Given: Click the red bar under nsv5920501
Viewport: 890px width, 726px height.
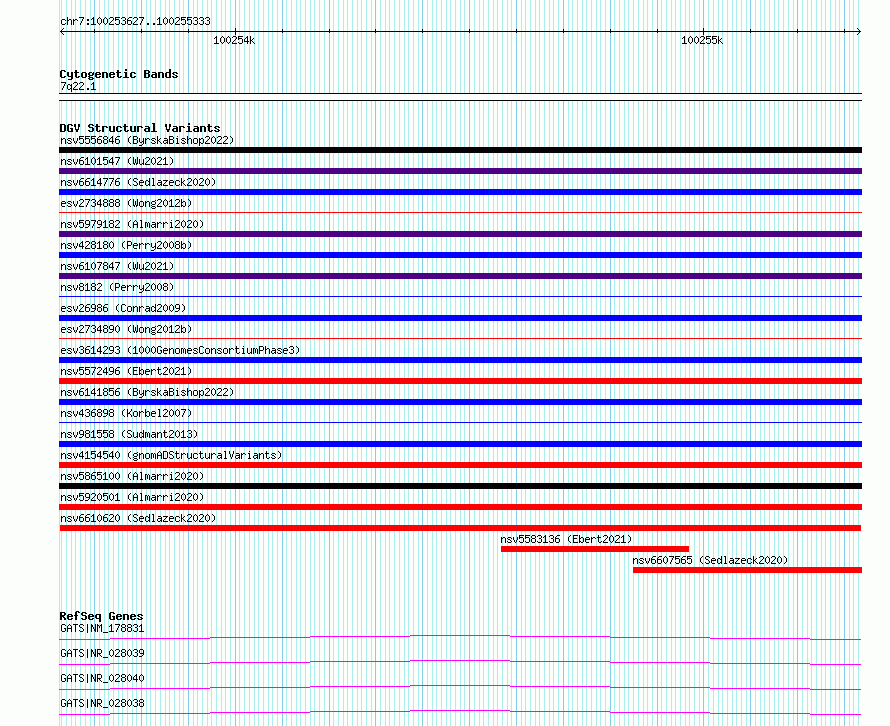Looking at the screenshot, I should pyautogui.click(x=460, y=507).
